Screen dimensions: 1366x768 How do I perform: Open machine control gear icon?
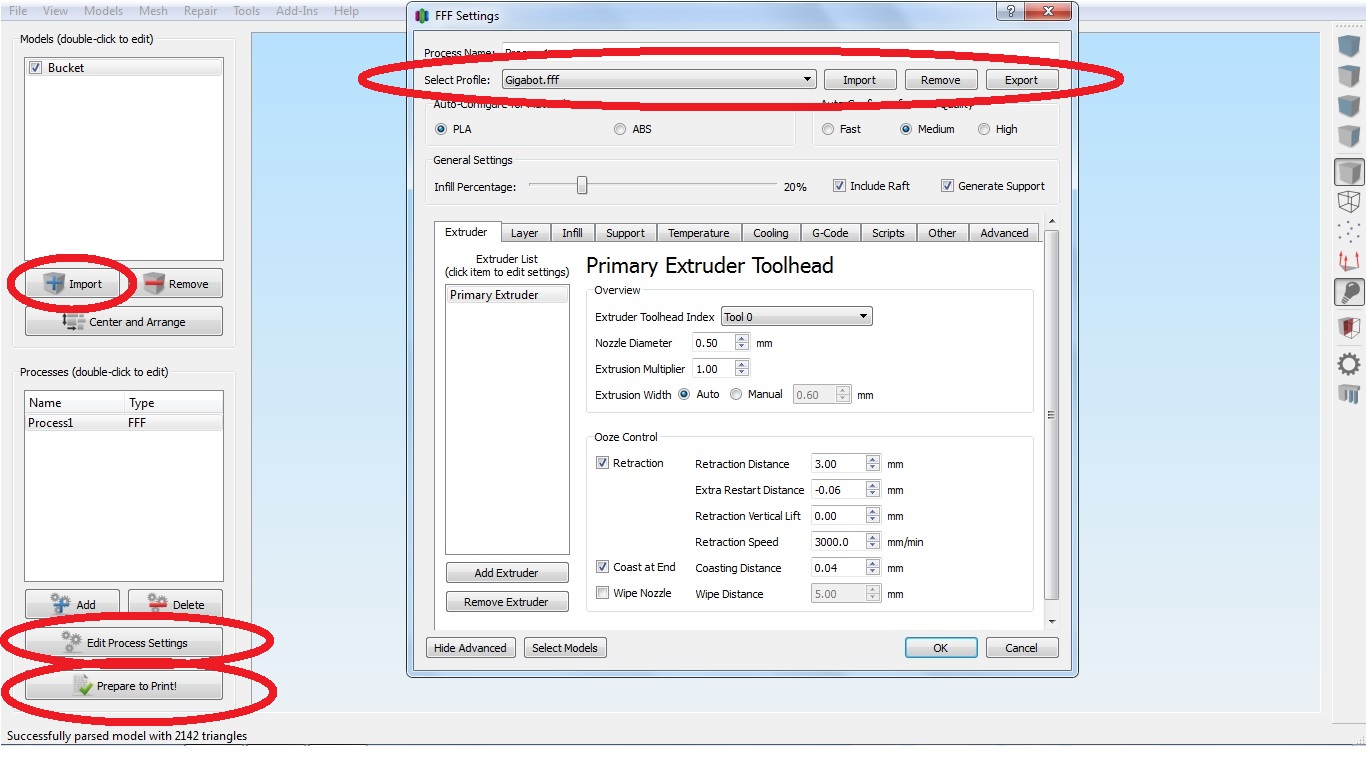(x=1349, y=364)
